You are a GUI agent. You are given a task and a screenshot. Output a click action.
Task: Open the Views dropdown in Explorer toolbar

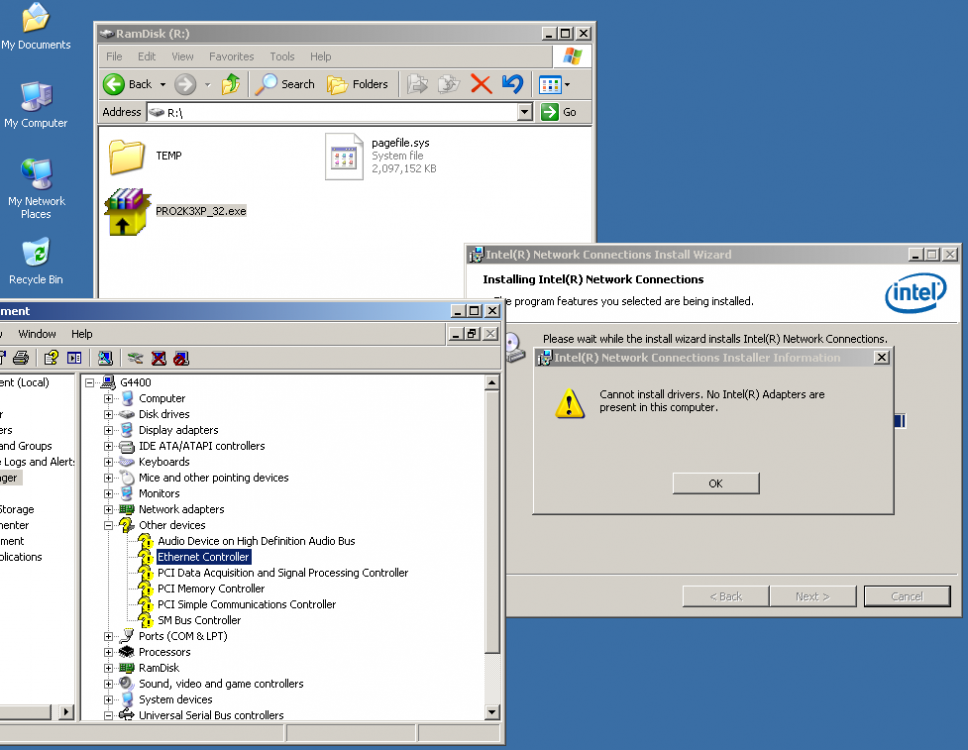pyautogui.click(x=555, y=85)
